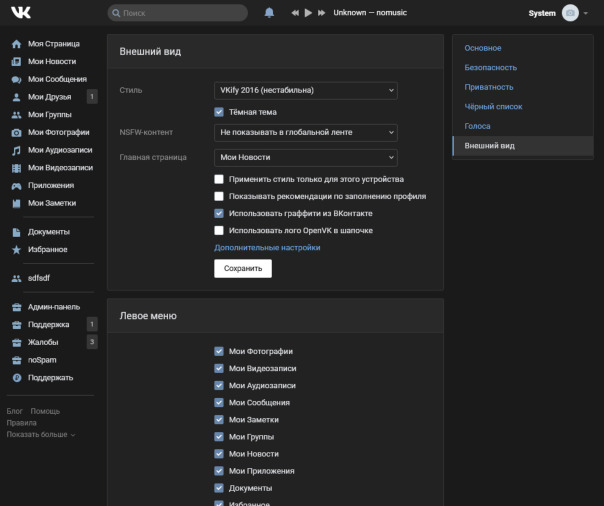The width and height of the screenshot is (604, 506).
Task: Enable Использовать лого OpenVK в шапочке
Action: (219, 230)
